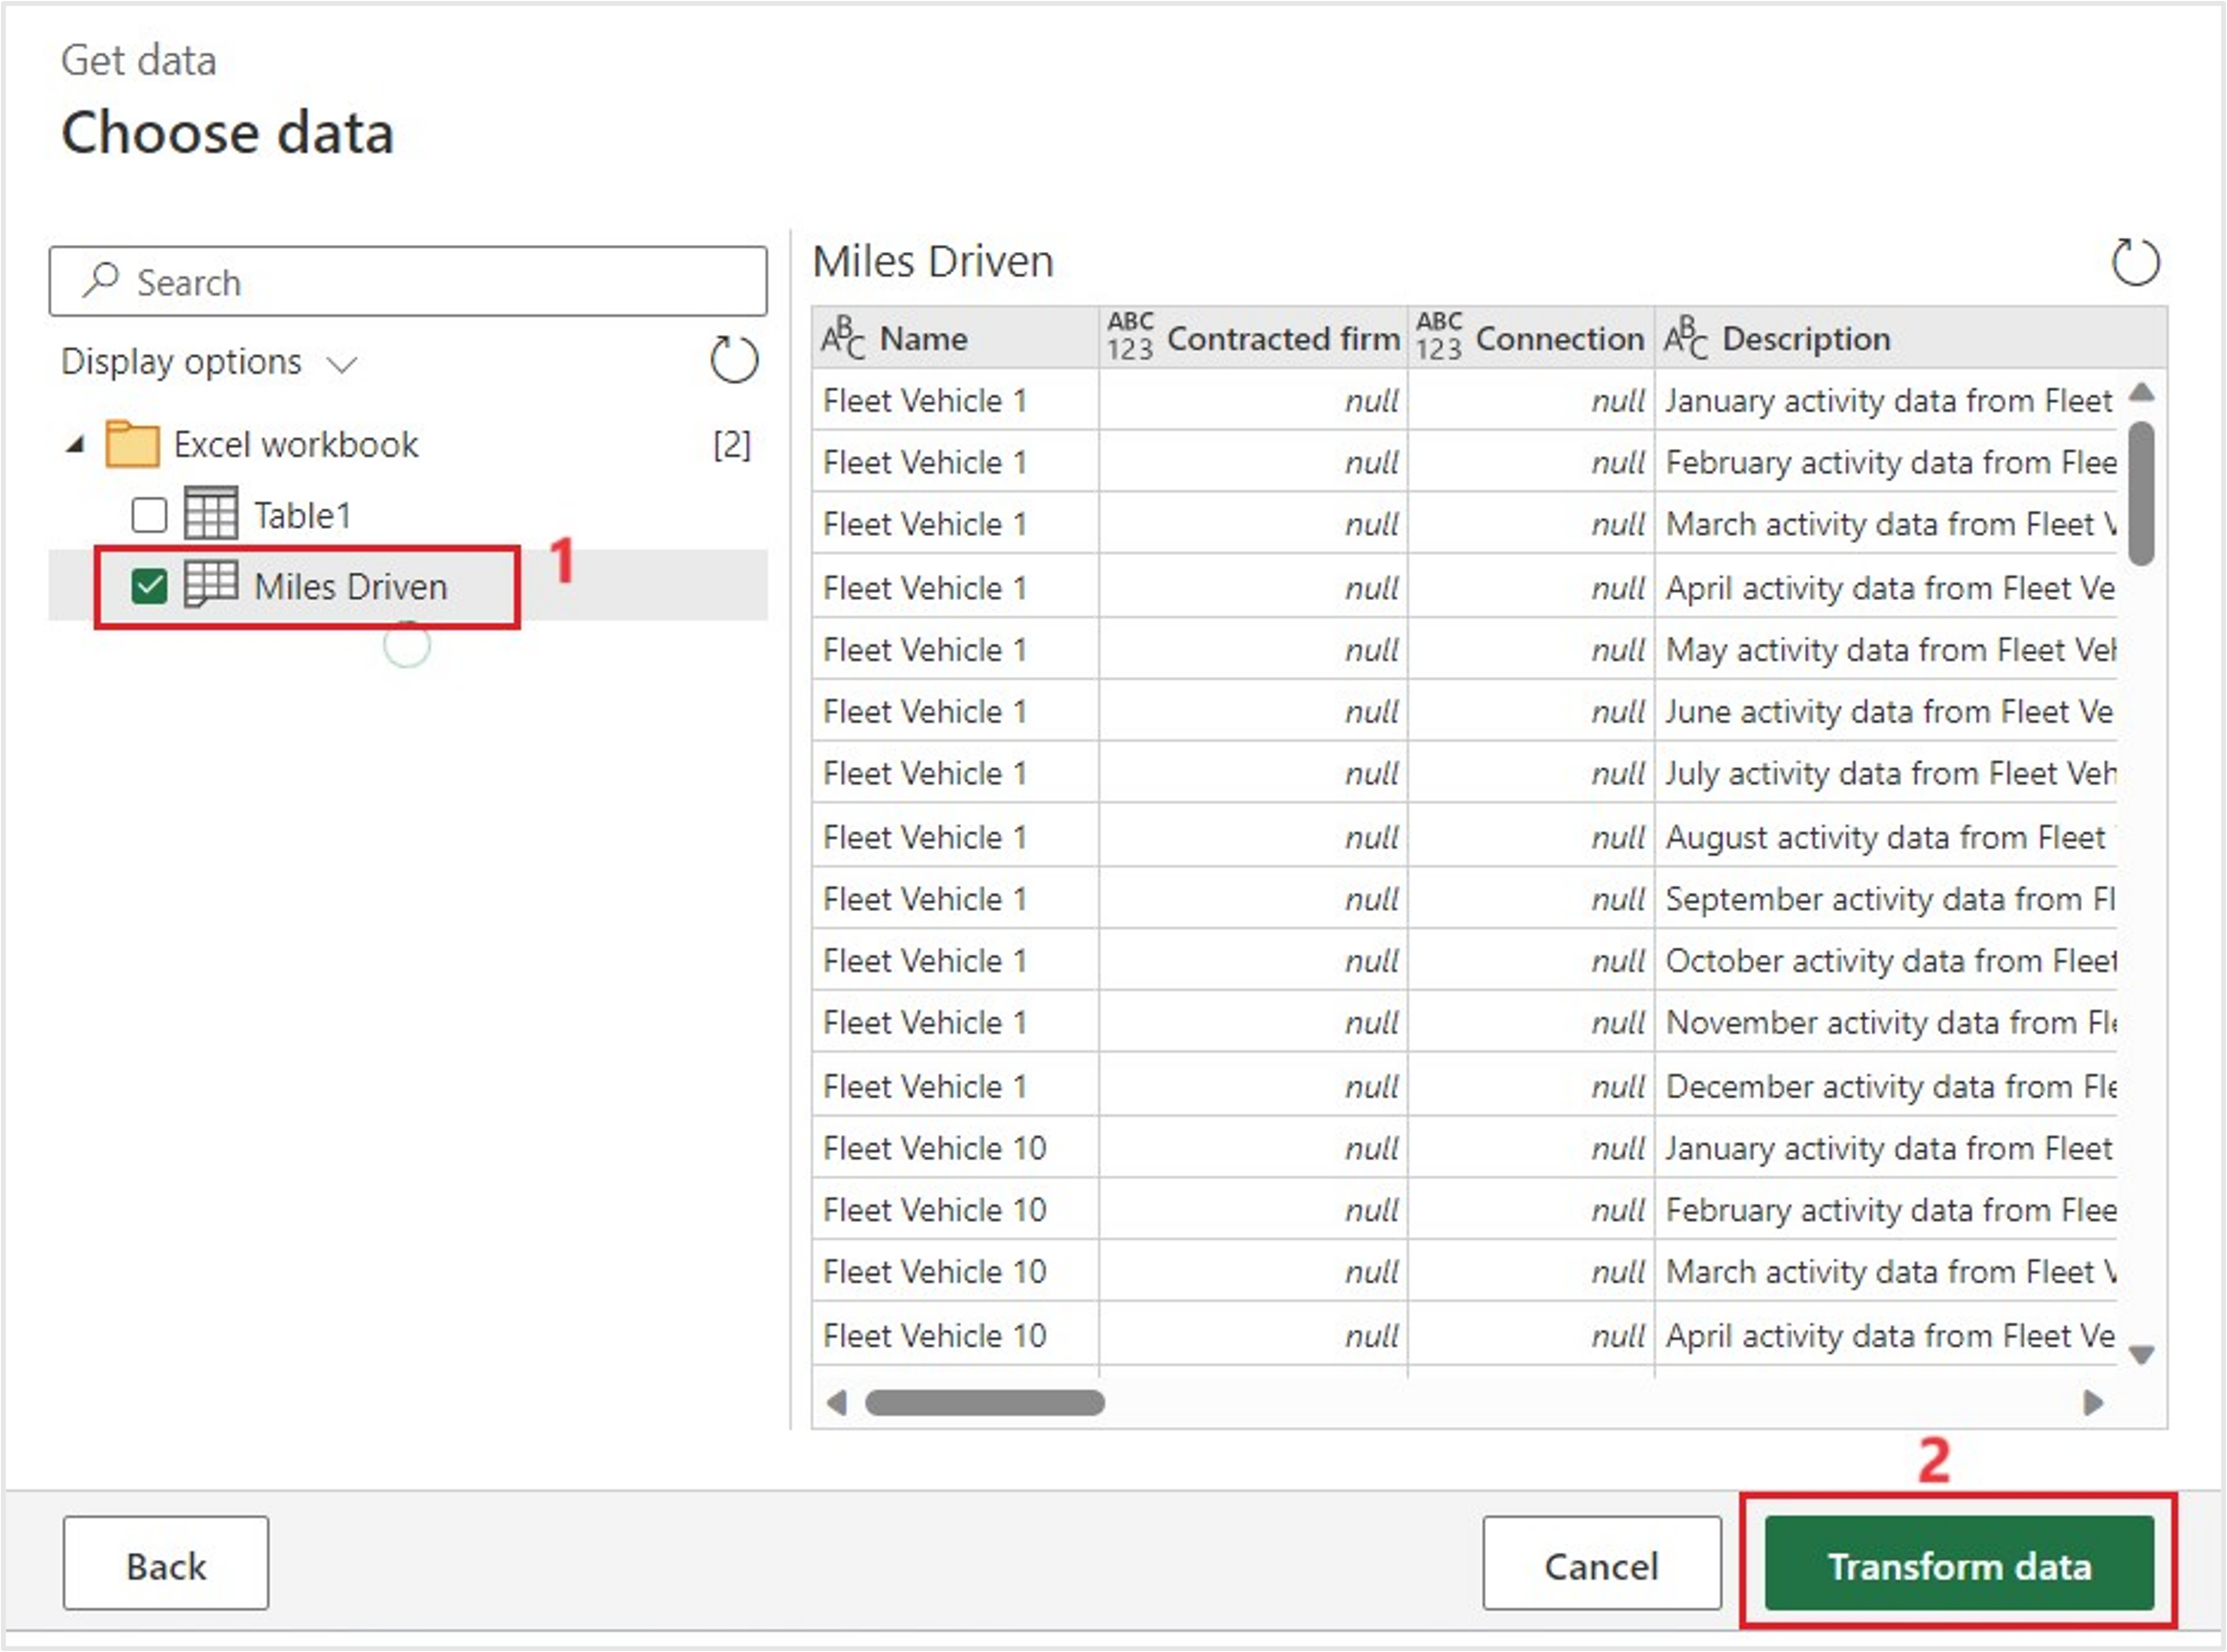Click the Contracted firm column type icon

(1130, 336)
